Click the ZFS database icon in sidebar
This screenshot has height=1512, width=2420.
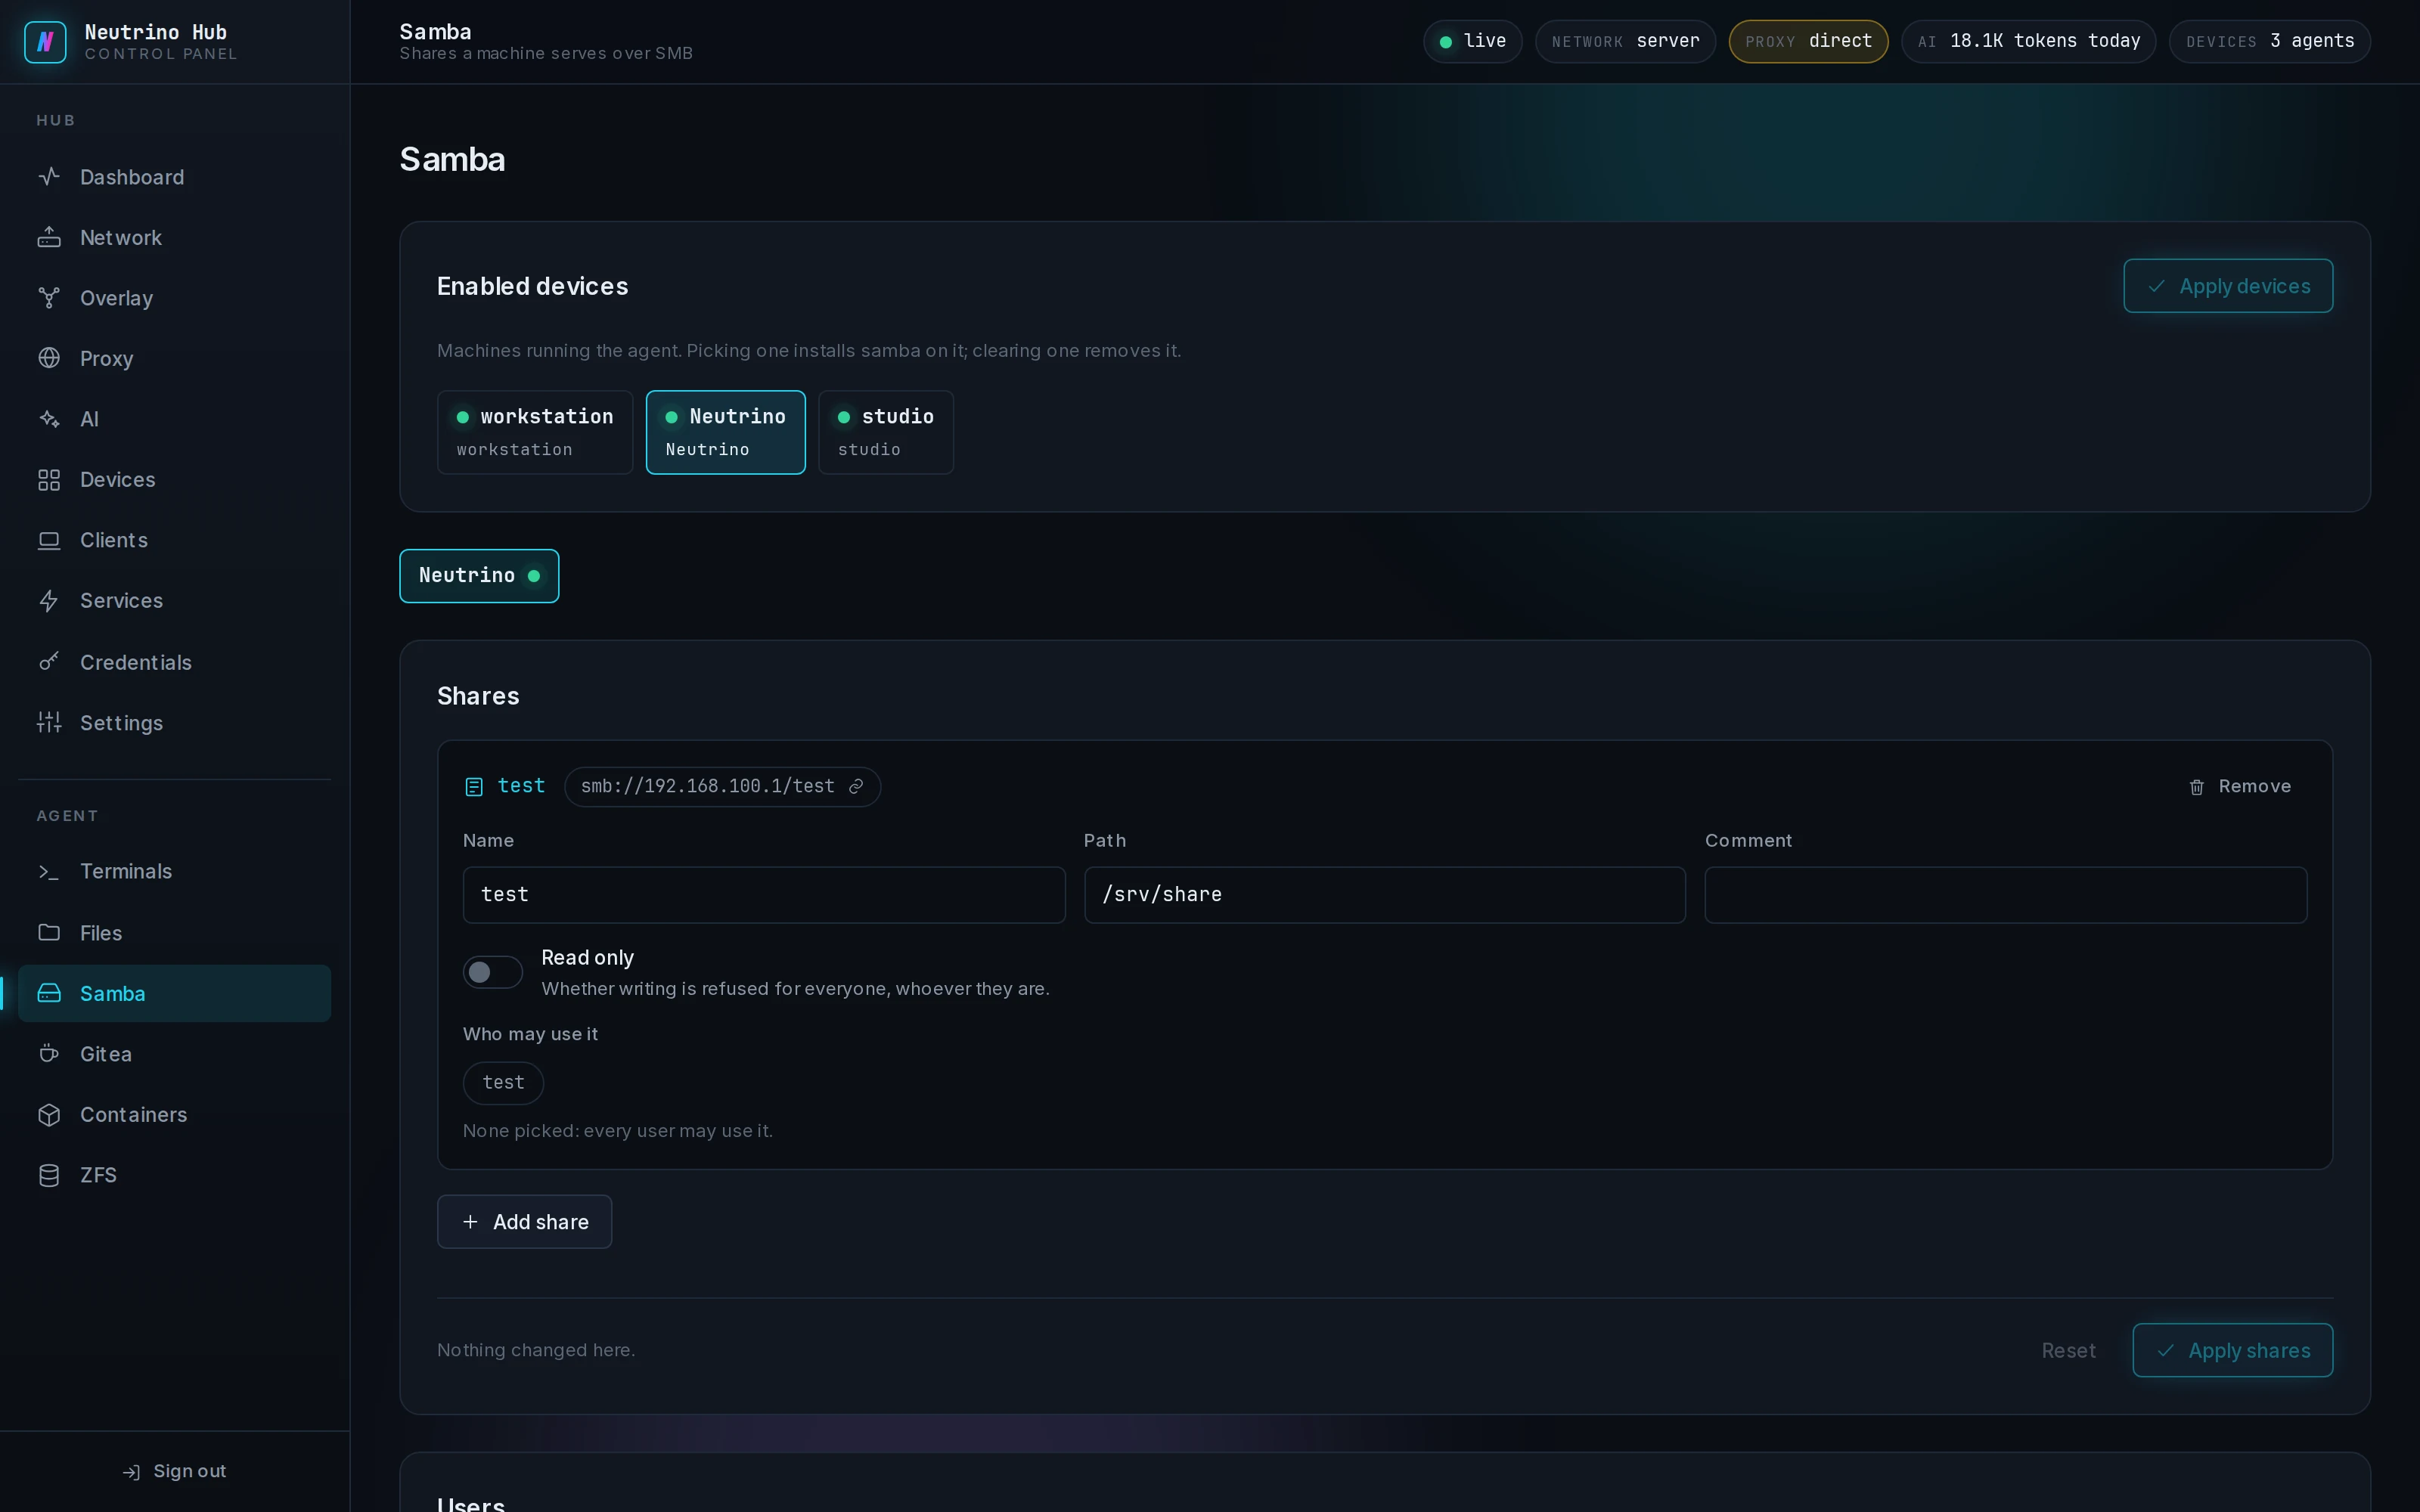point(49,1175)
